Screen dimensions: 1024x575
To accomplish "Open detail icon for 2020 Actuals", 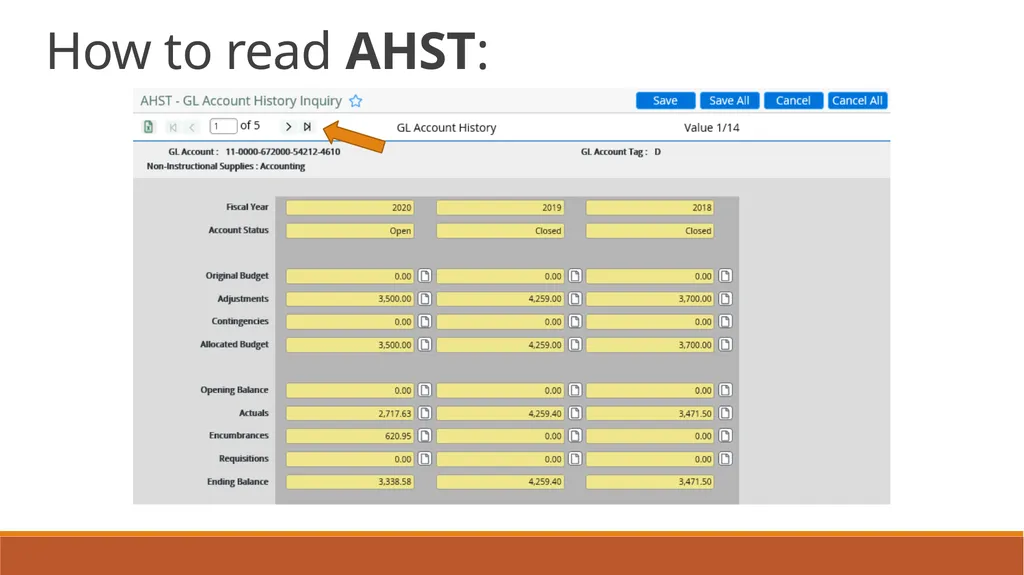I will (x=424, y=413).
